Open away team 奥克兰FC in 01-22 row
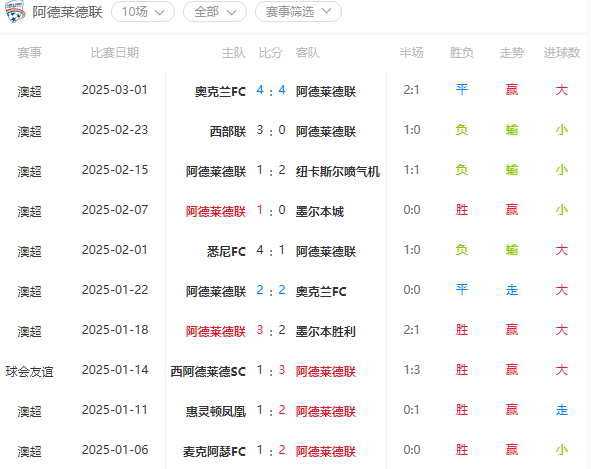Viewport: 591px width, 469px height. pos(321,291)
